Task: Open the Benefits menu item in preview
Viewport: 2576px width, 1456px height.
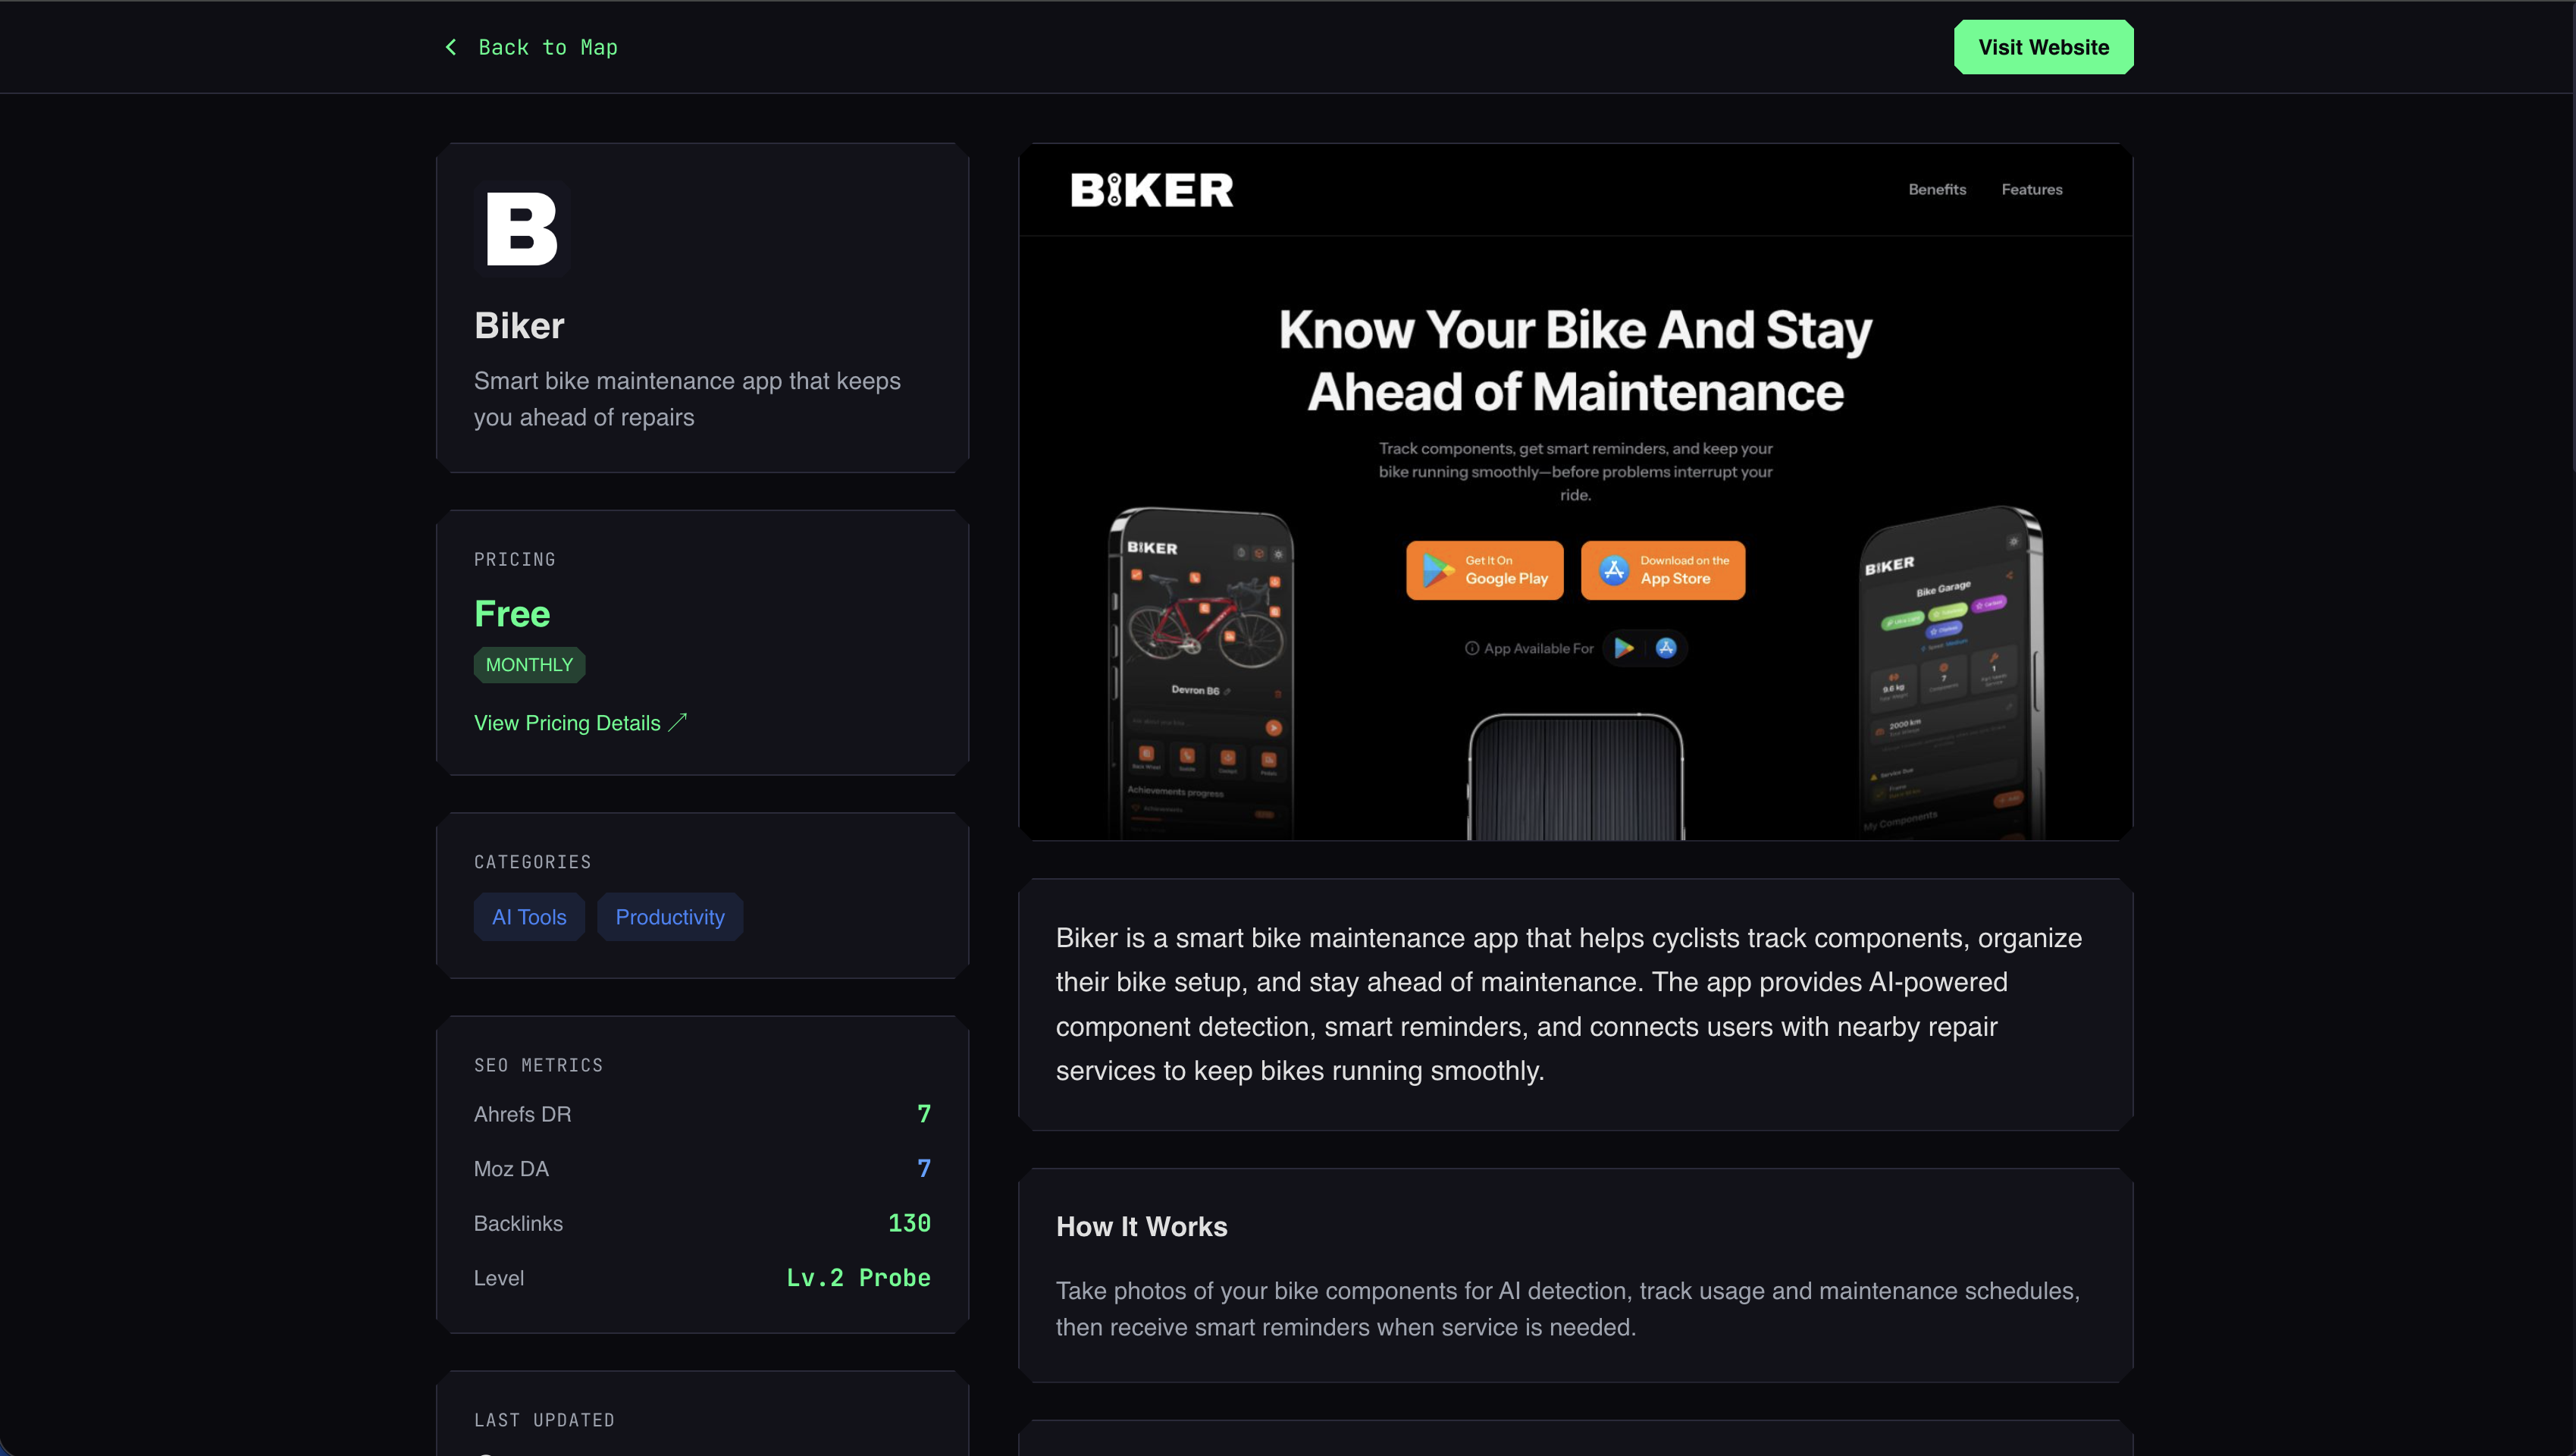Action: click(x=1937, y=189)
